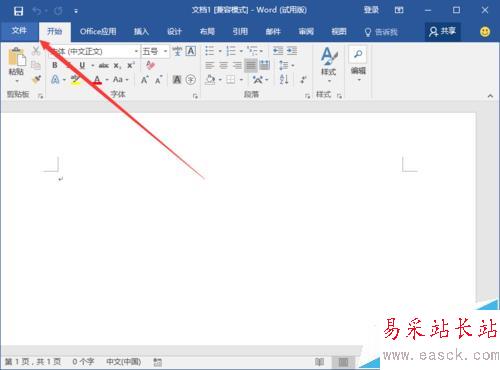Click the smiley feedback icon
The height and width of the screenshot is (370, 500).
485,32
